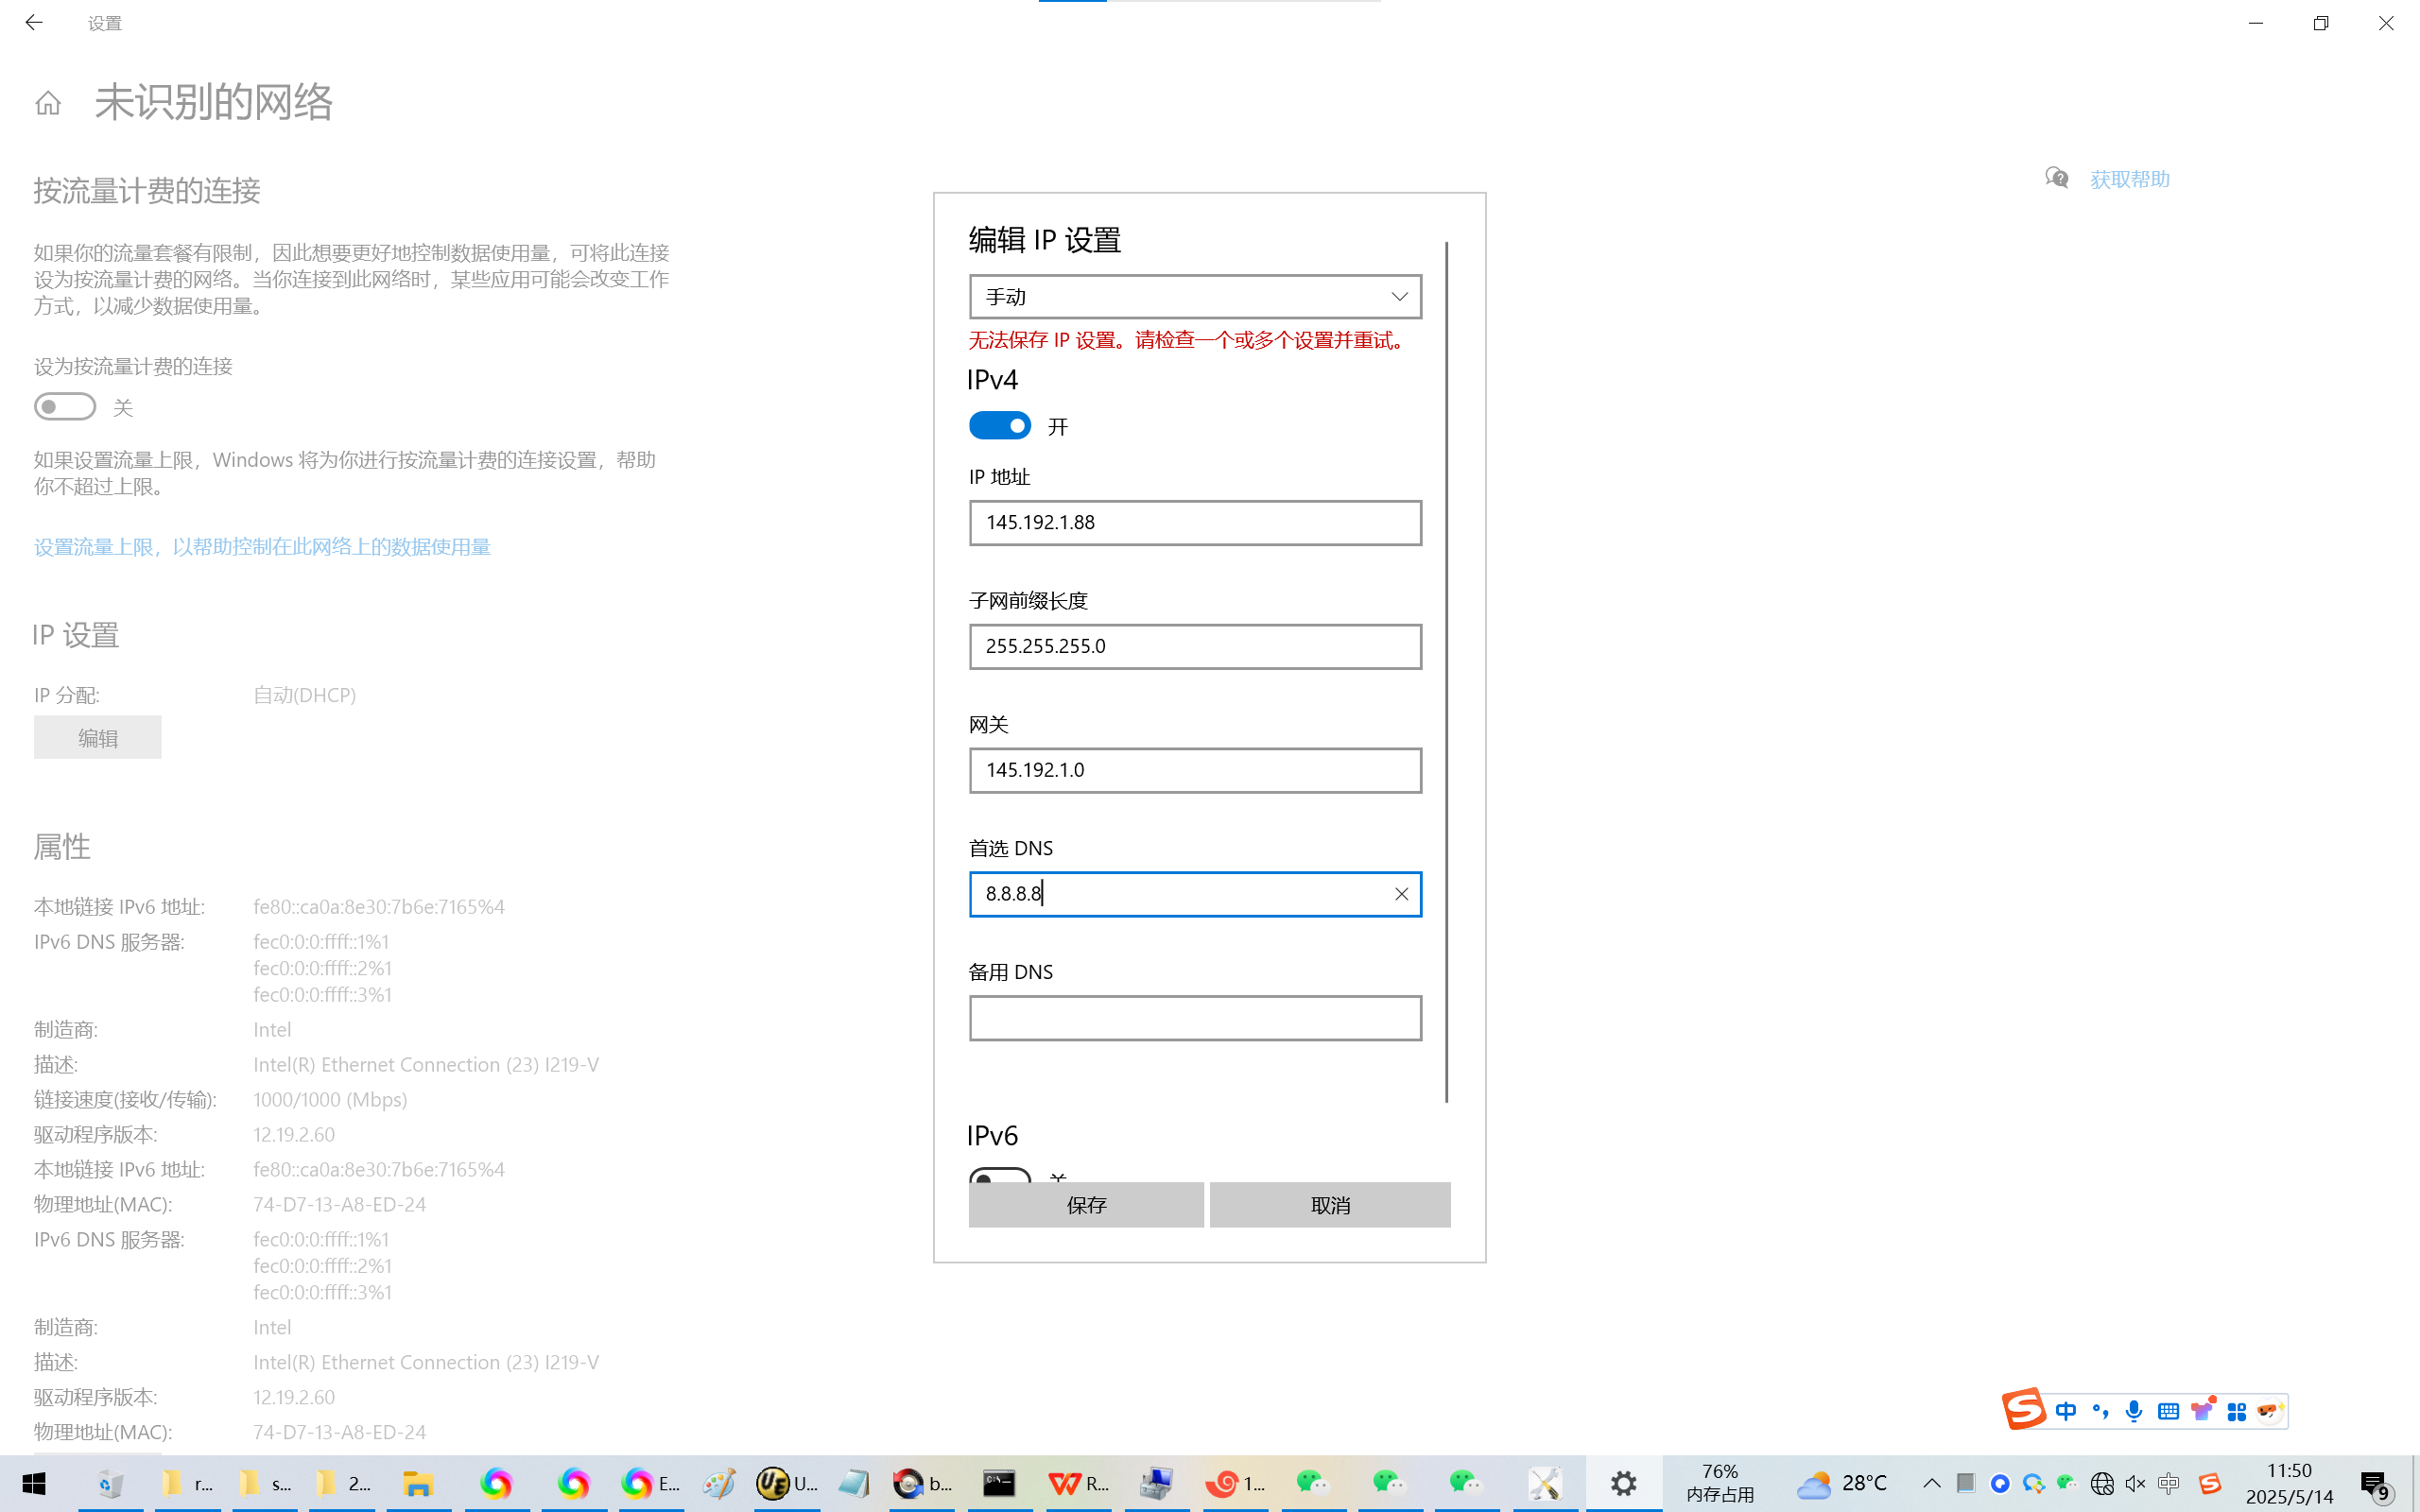Open Windows Start menu
2420x1512 pixels.
tap(34, 1484)
